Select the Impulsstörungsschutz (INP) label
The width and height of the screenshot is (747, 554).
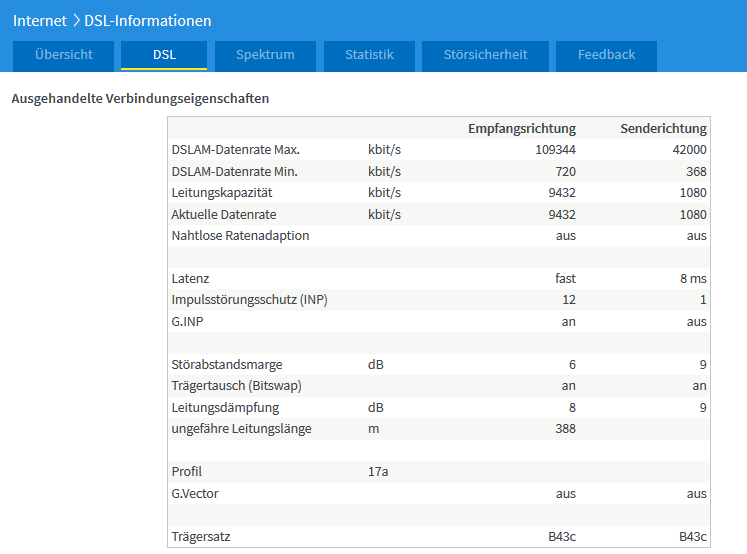click(x=249, y=300)
